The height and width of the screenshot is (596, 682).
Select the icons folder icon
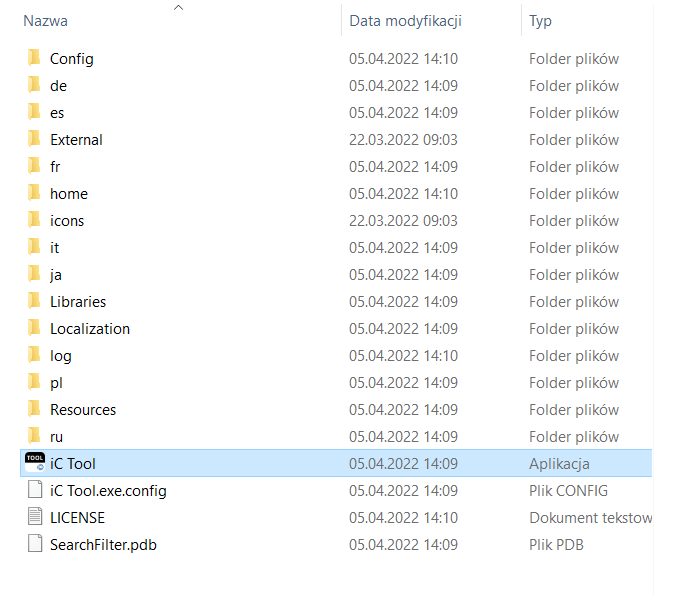coord(34,220)
